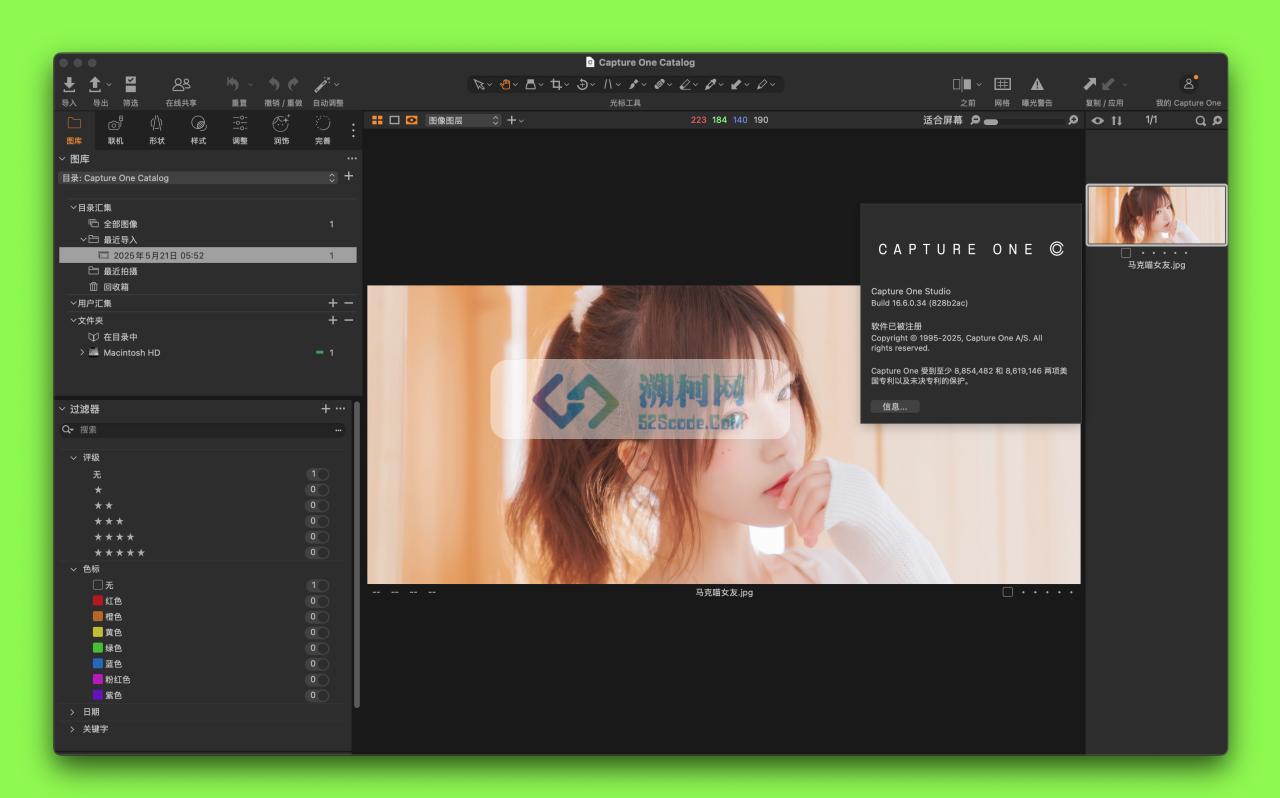
Task: Click the 绿色 green color swatch
Action: tap(98, 648)
